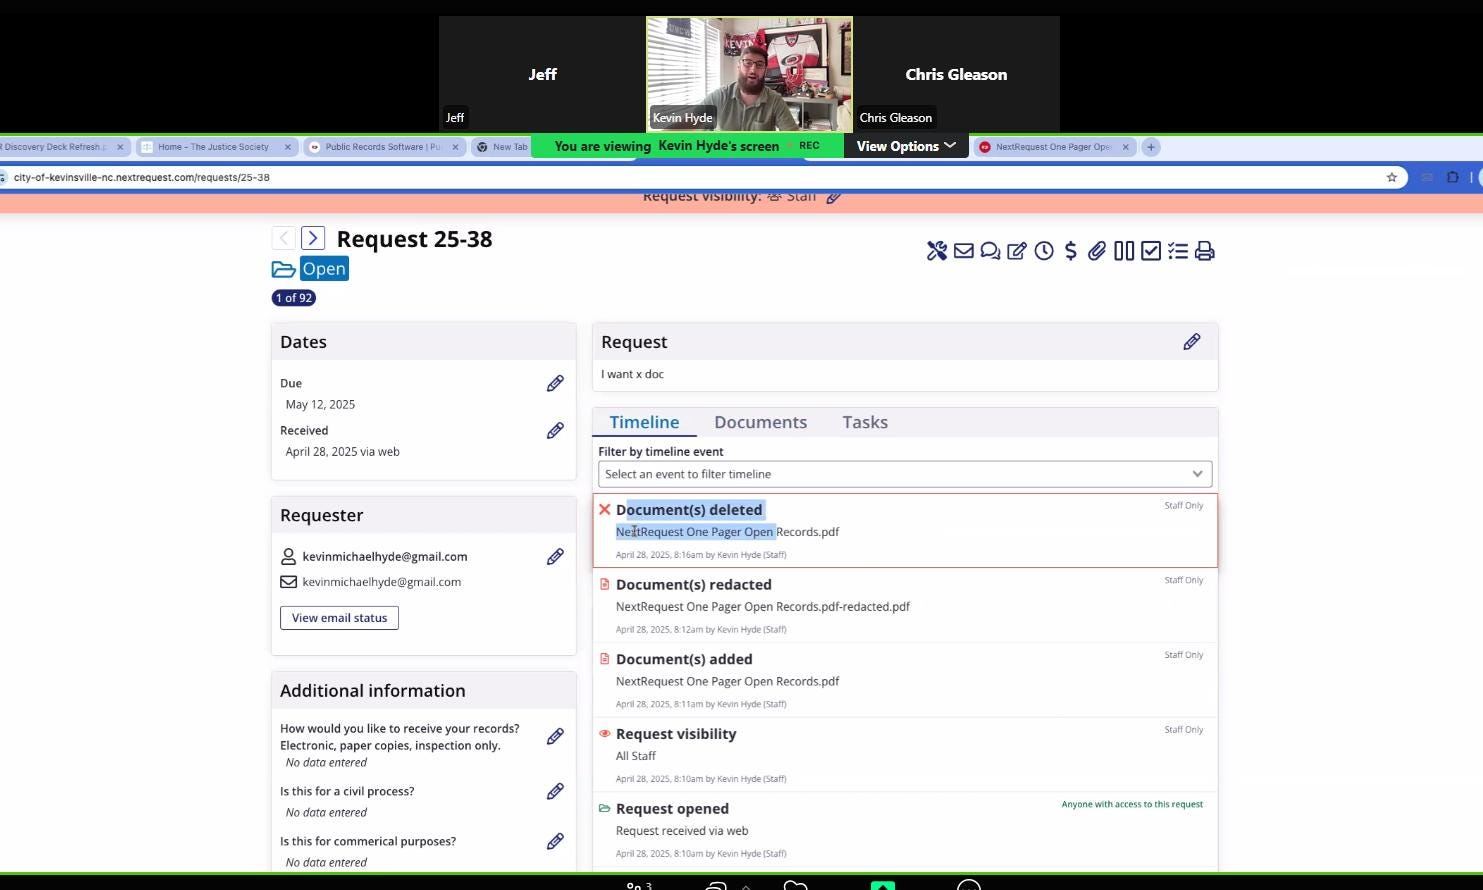This screenshot has height=890, width=1483.
Task: Go to next request arrow
Action: point(313,238)
